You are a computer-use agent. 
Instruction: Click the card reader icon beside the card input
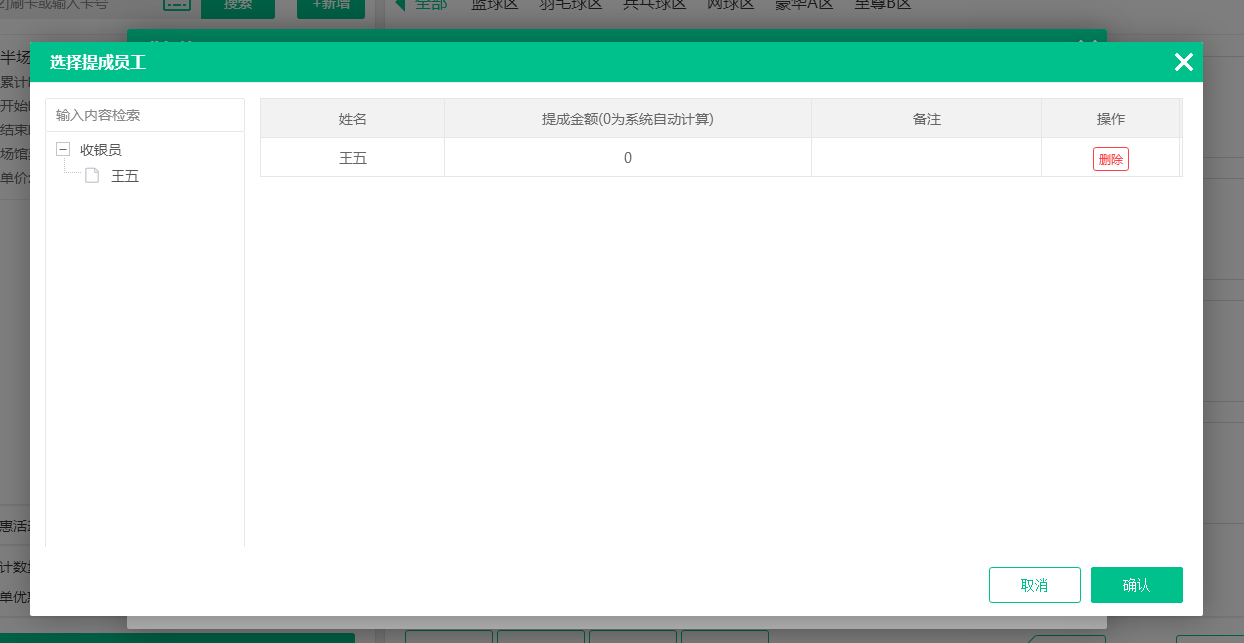coord(176,4)
